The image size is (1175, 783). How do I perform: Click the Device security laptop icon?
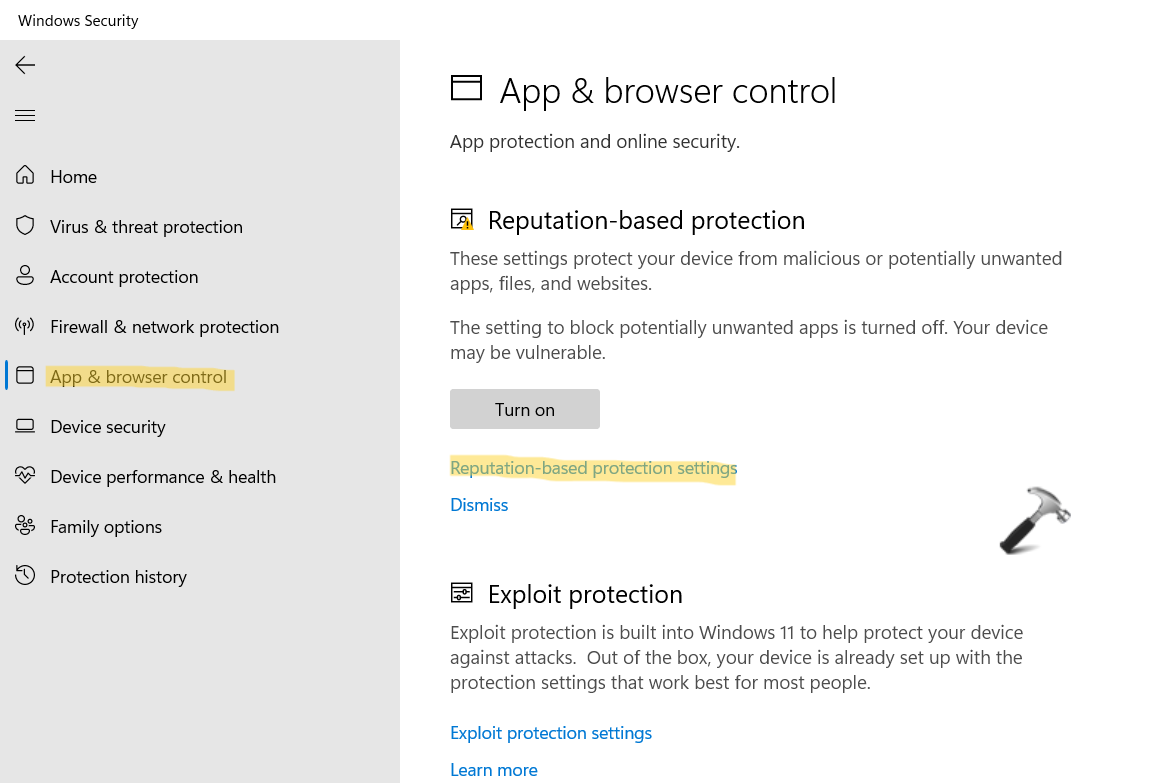[25, 426]
